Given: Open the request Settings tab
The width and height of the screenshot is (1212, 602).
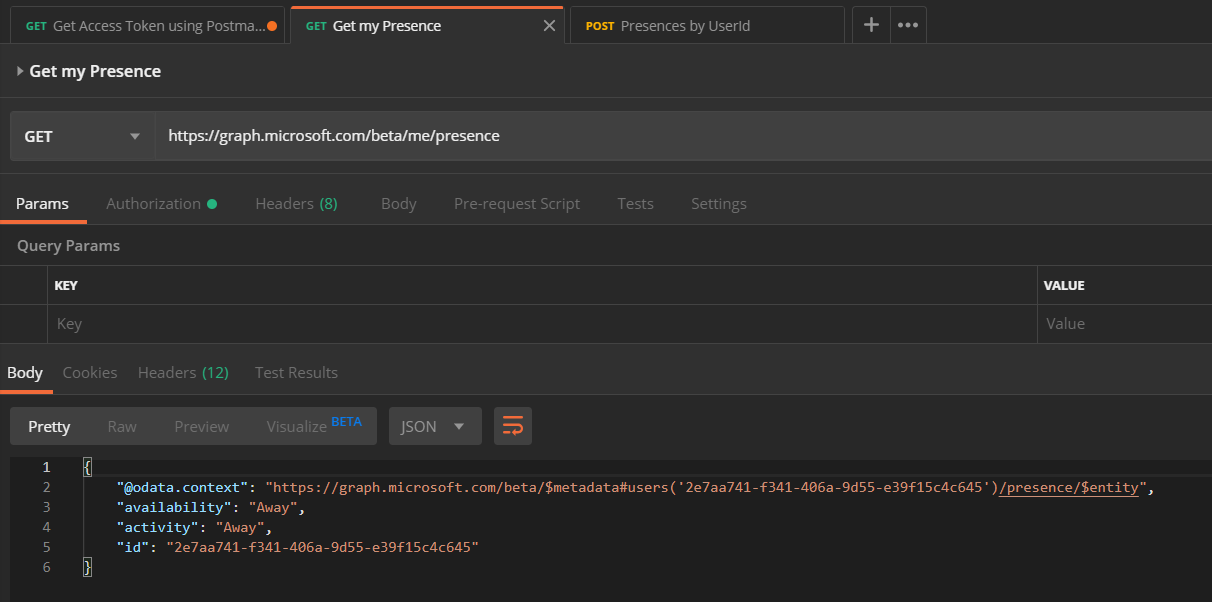Looking at the screenshot, I should [718, 203].
